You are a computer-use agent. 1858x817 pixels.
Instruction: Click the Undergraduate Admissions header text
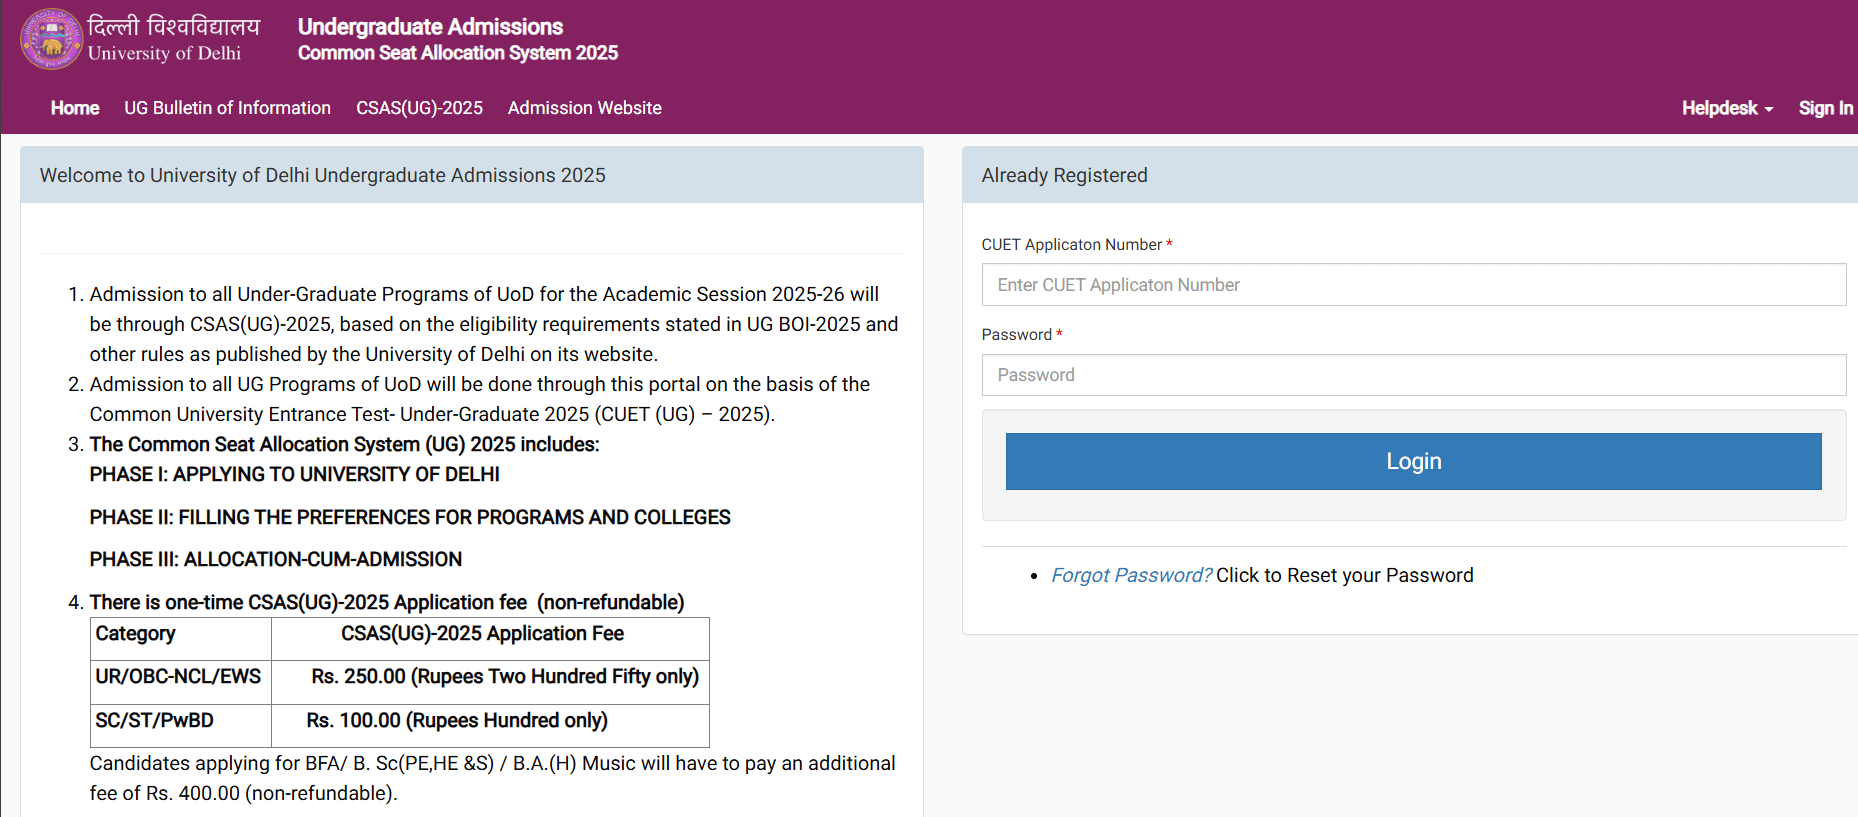(x=430, y=27)
